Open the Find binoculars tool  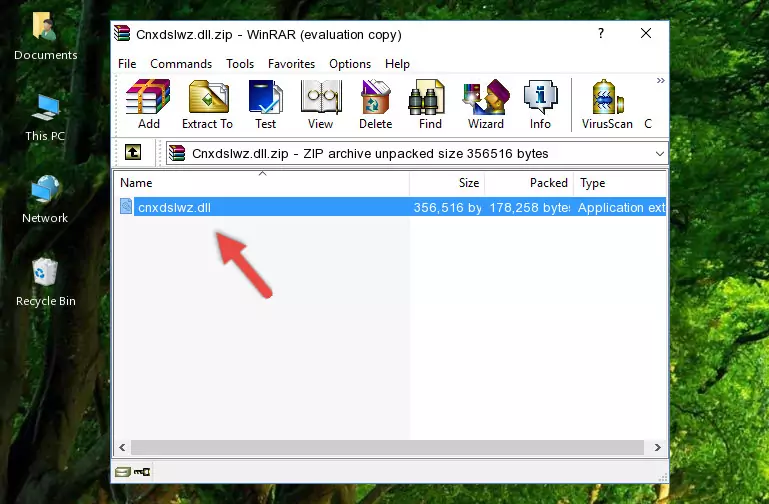click(430, 104)
